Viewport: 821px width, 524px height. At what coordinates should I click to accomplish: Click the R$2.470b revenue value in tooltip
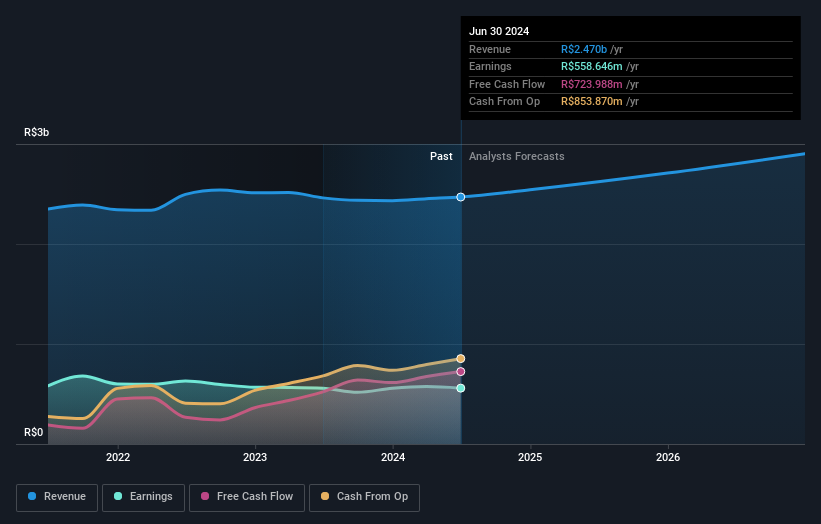[584, 49]
